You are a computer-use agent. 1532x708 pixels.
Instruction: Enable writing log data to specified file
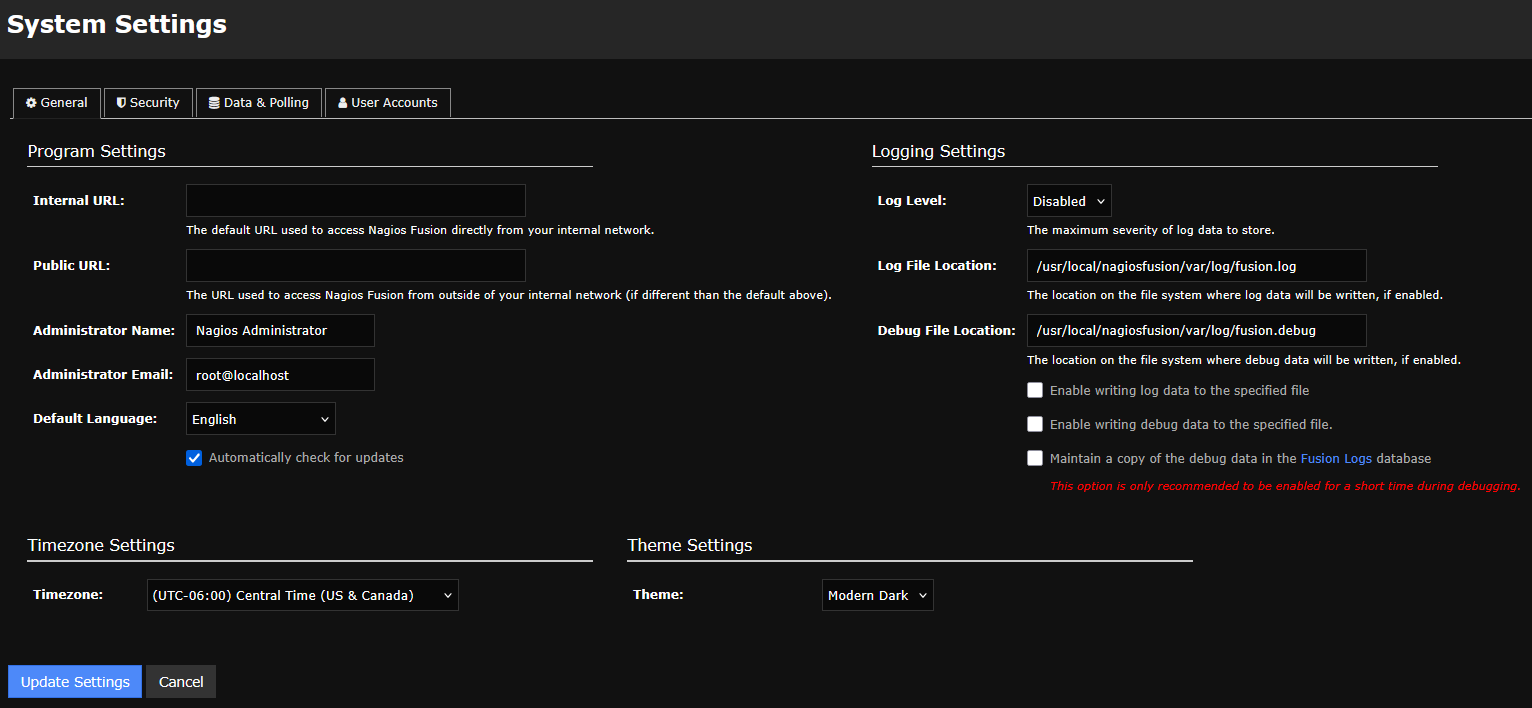tap(1035, 390)
